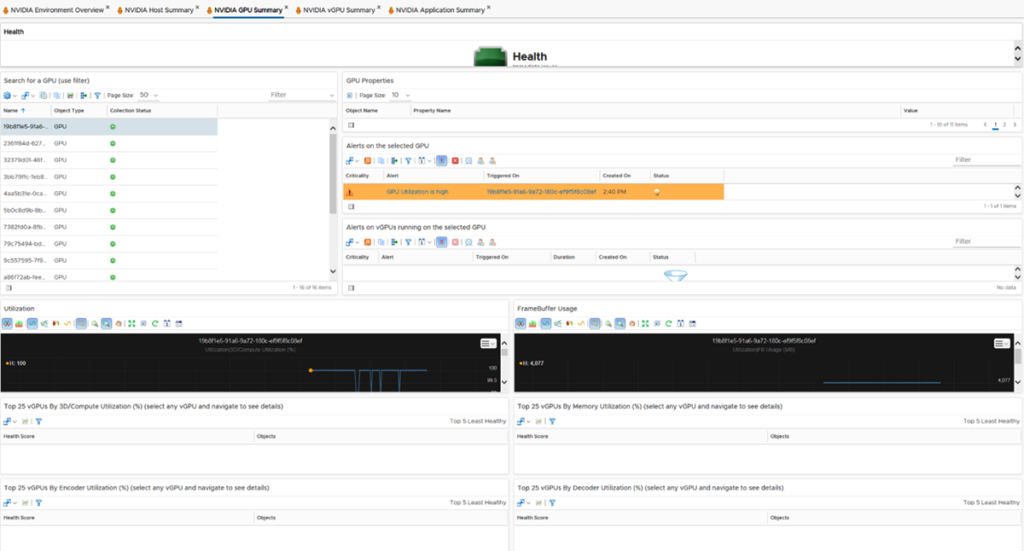Click the suspend alert clock icon in selected GPU alerts
Screen dimensions: 1024x551
(x=468, y=161)
